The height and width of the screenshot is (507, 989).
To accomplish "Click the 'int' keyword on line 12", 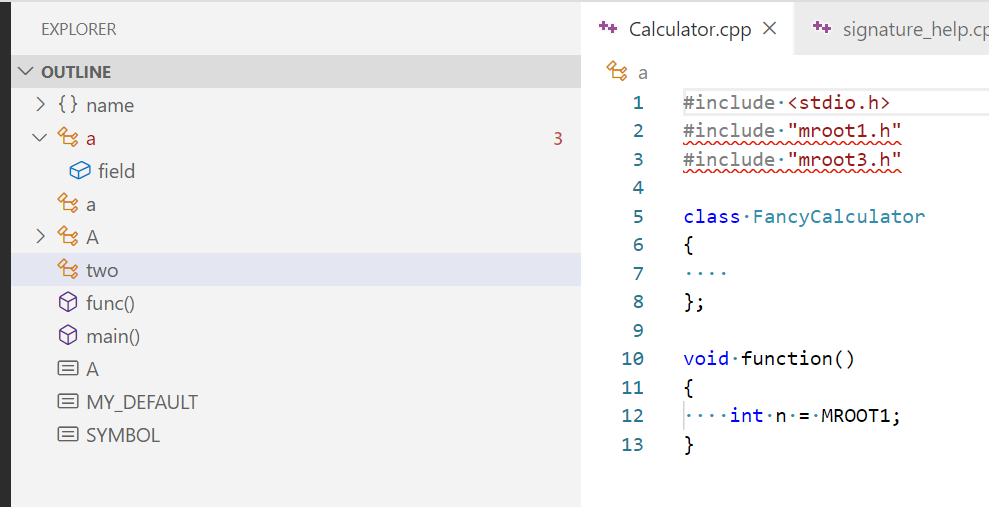I will 746,416.
